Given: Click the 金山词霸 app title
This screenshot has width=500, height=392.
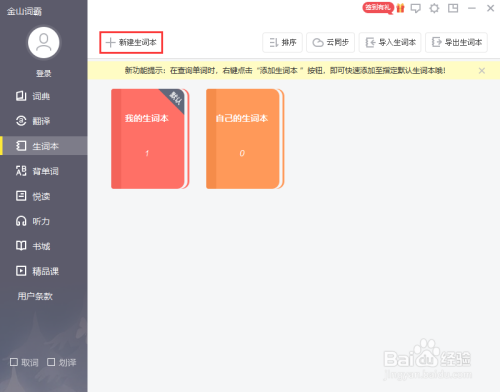Looking at the screenshot, I should point(24,11).
